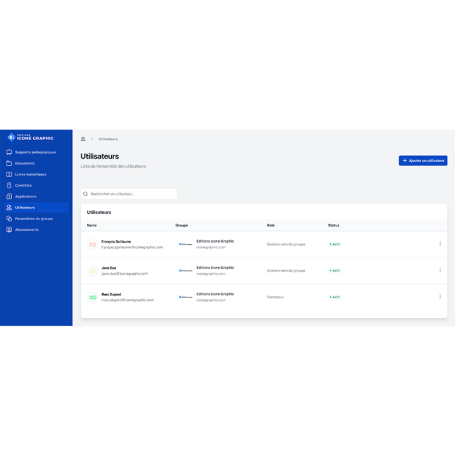The width and height of the screenshot is (455, 455).
Task: Click the Paramètres du groupe icon
Action: pyautogui.click(x=9, y=219)
